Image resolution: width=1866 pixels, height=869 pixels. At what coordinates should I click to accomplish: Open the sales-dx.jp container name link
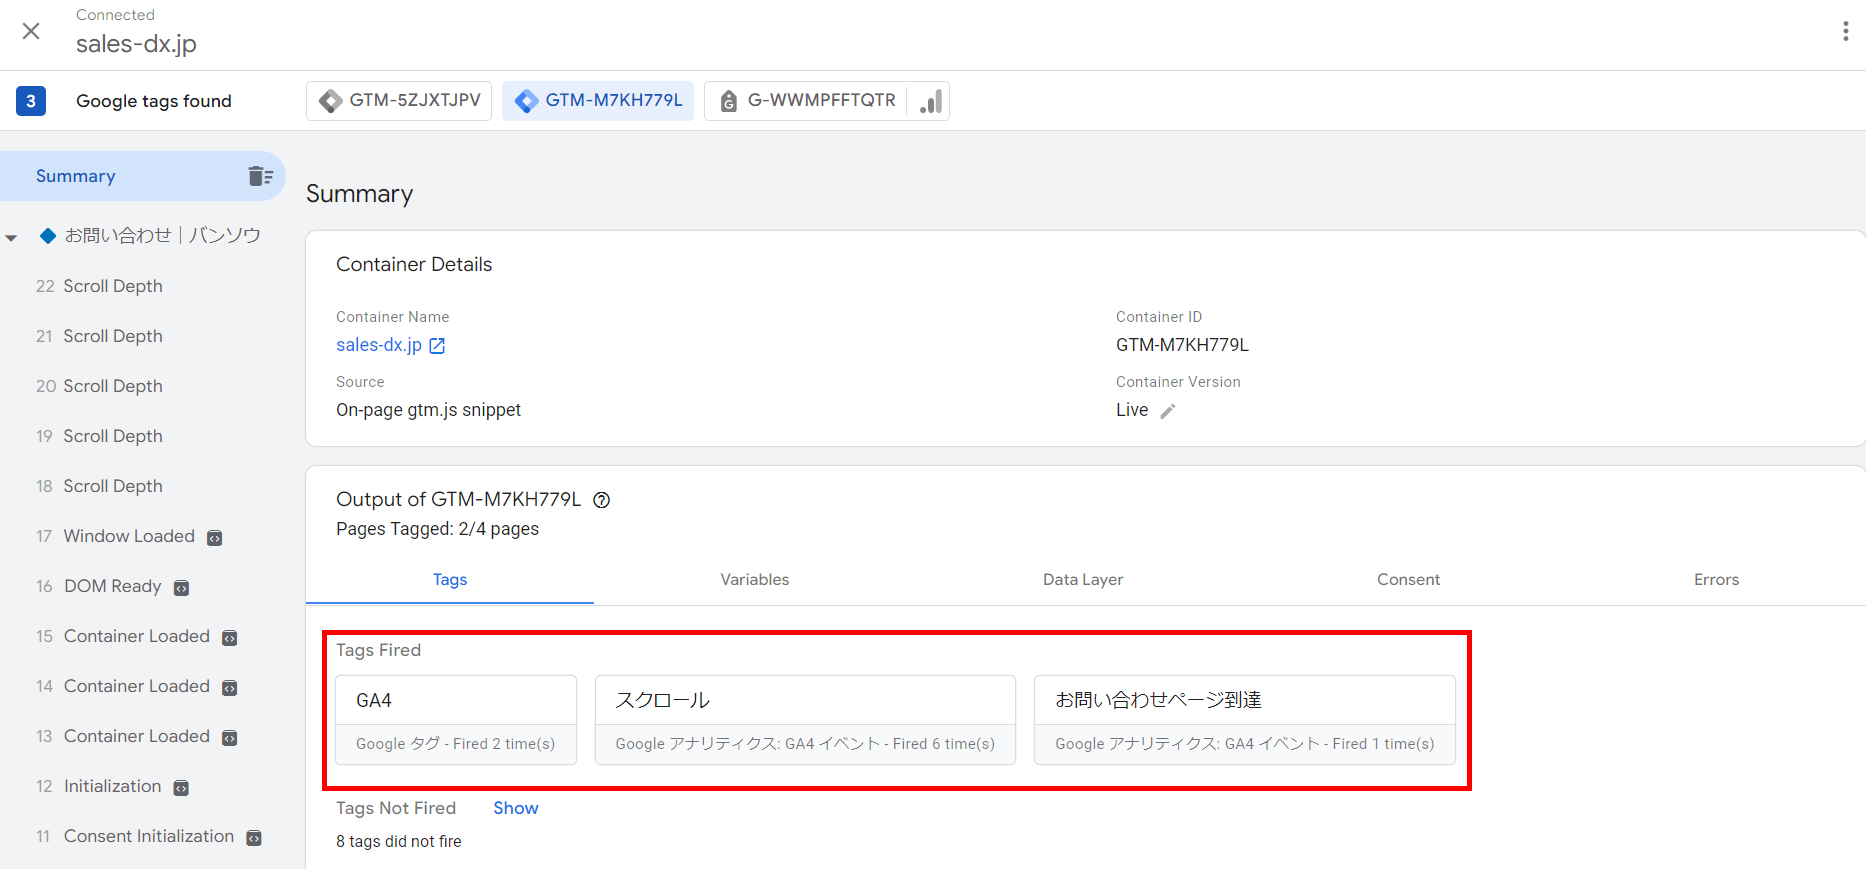coord(379,345)
